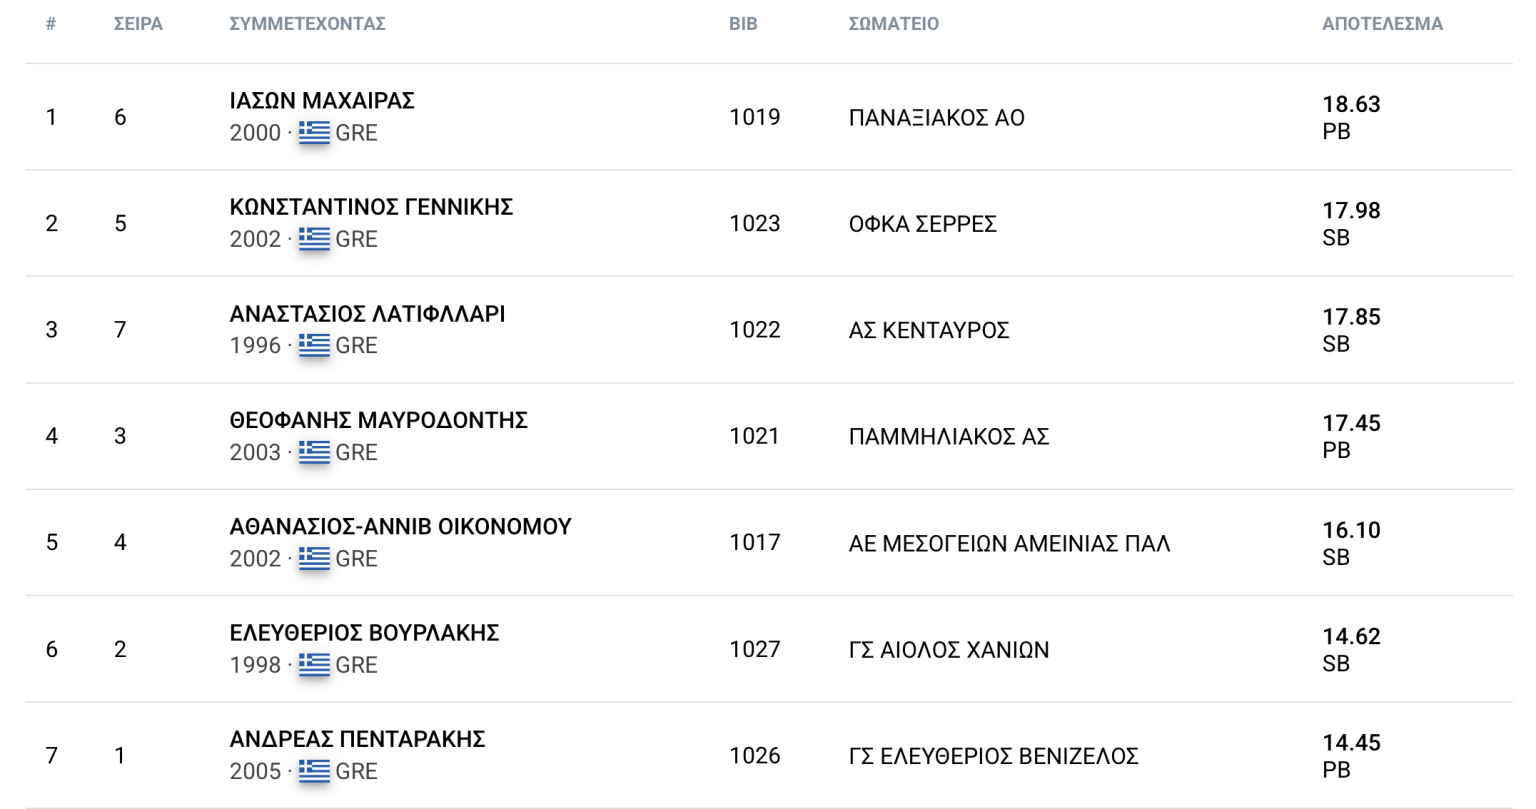Open club ΠΑΝΑΞΙΑΚΟΣ ΑΟ
The image size is (1536, 809).
936,118
